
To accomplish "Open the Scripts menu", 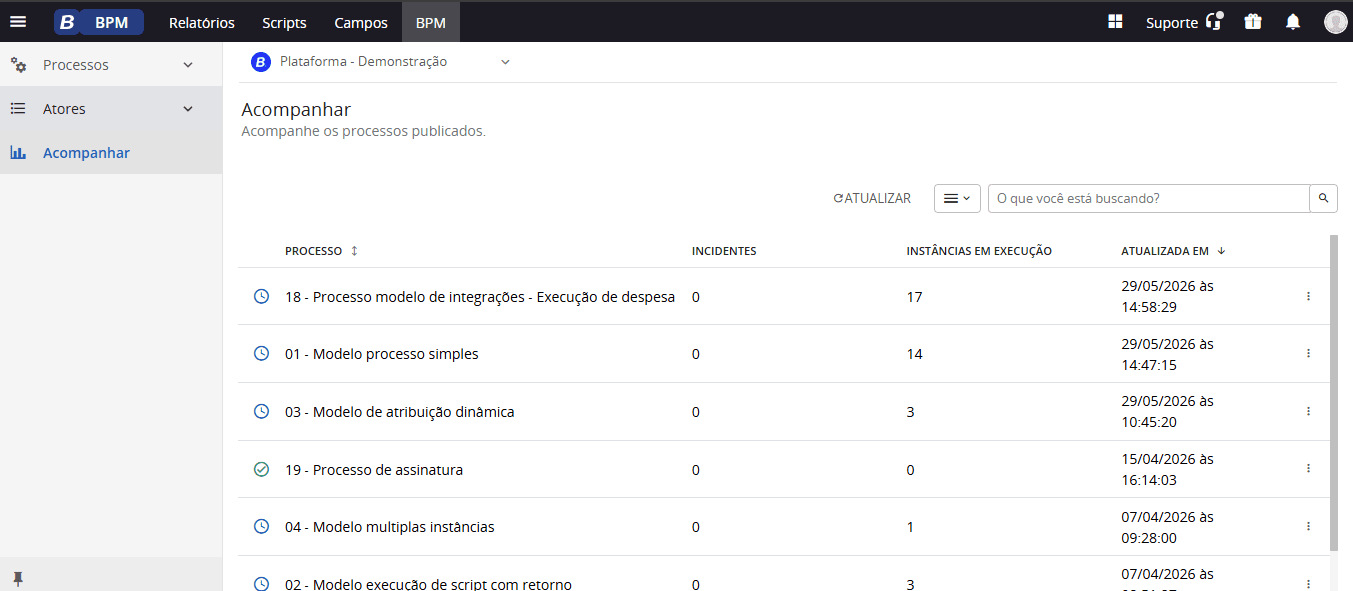I will pos(284,22).
